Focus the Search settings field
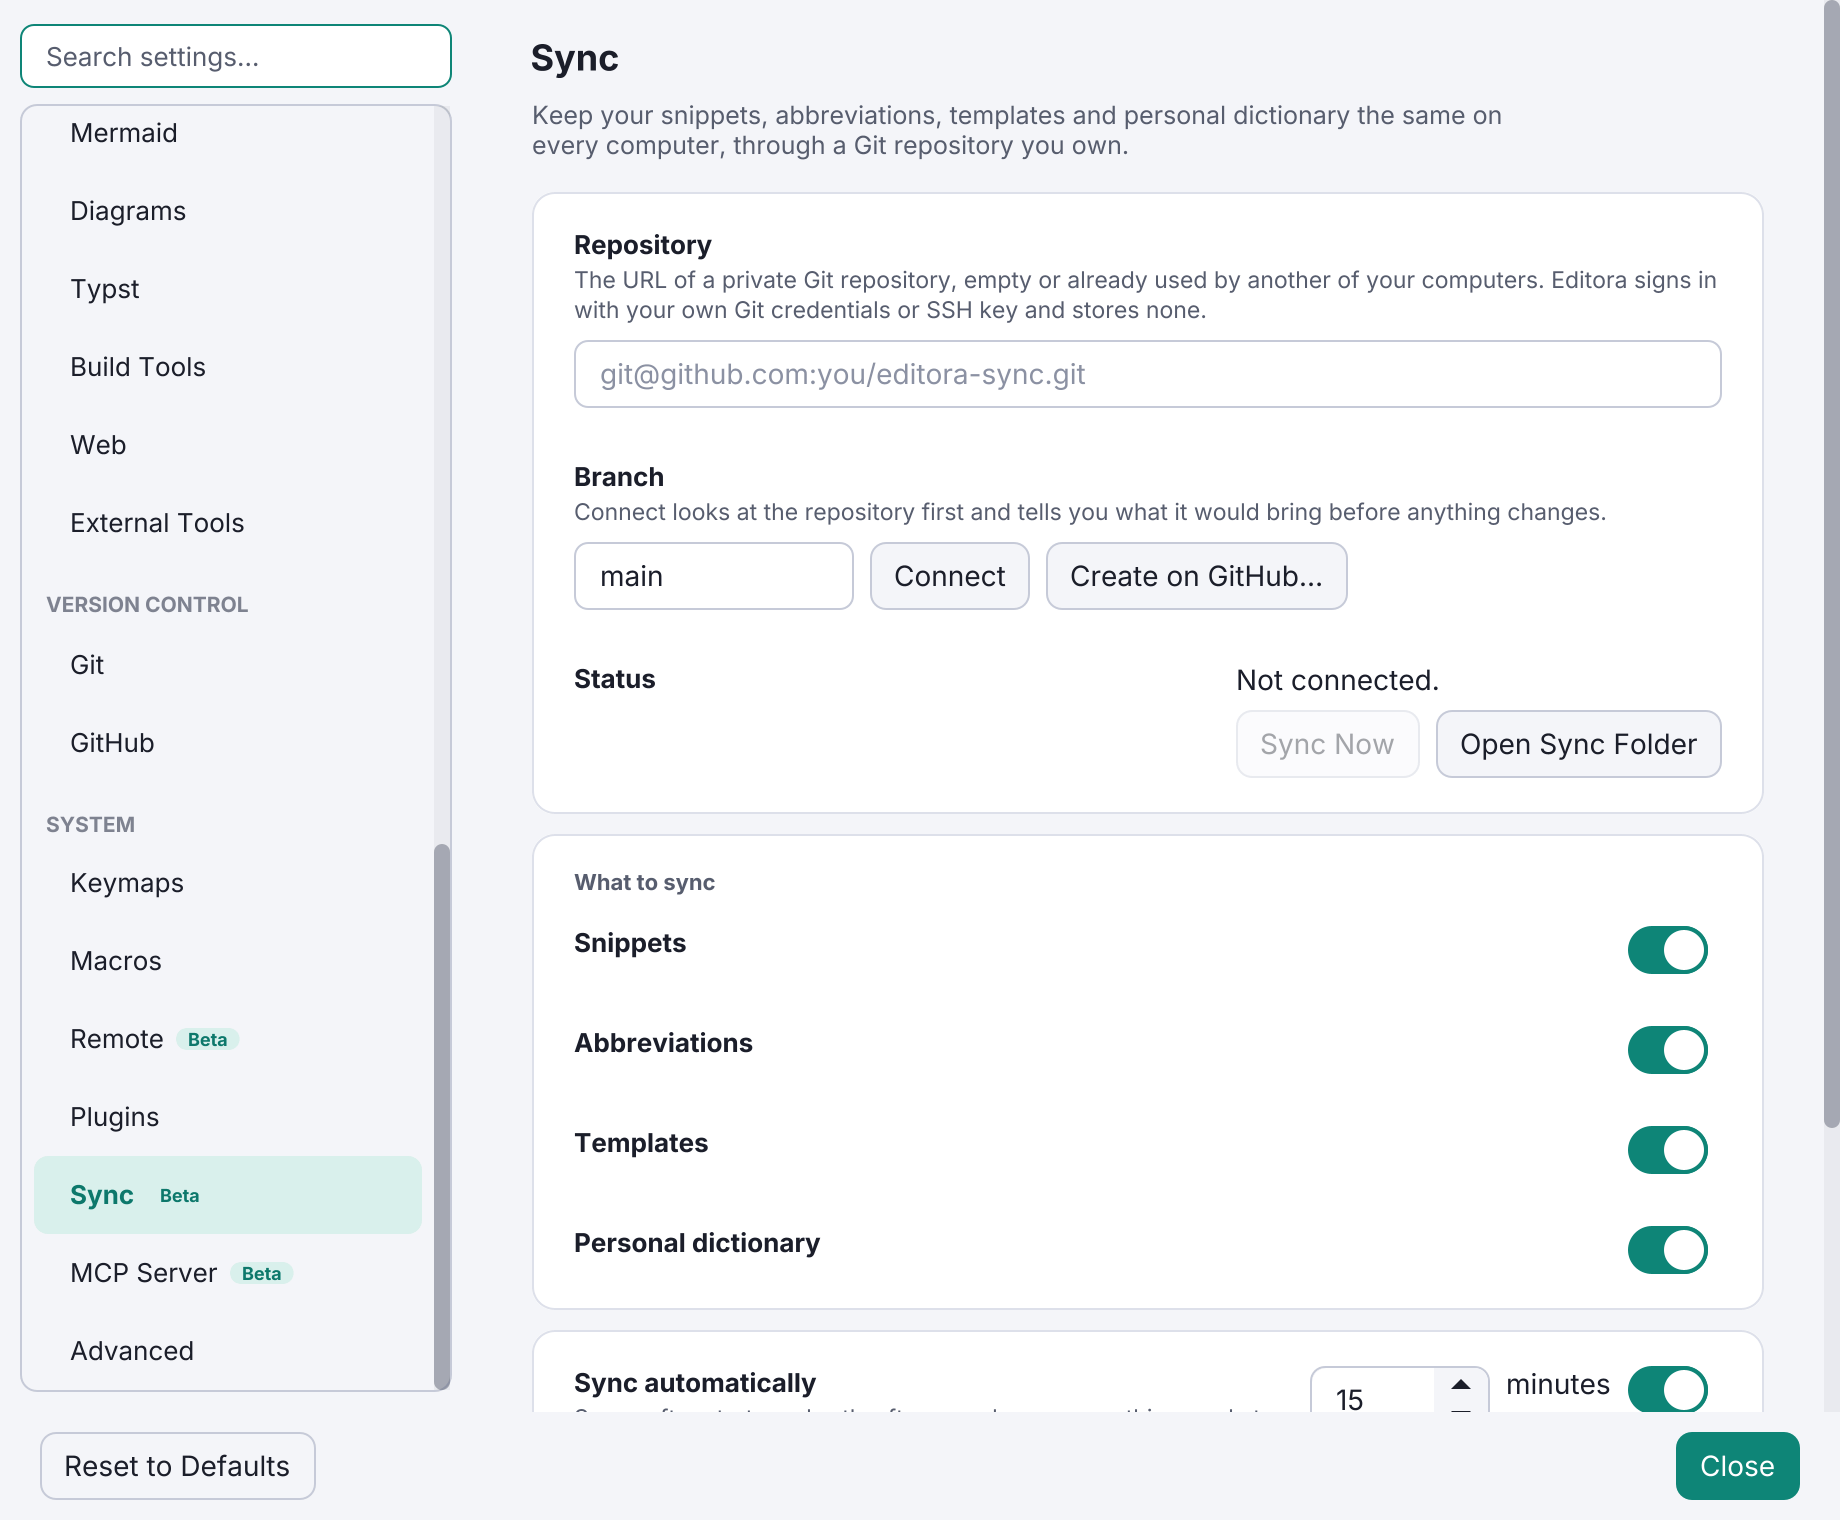This screenshot has height=1520, width=1840. tap(236, 57)
